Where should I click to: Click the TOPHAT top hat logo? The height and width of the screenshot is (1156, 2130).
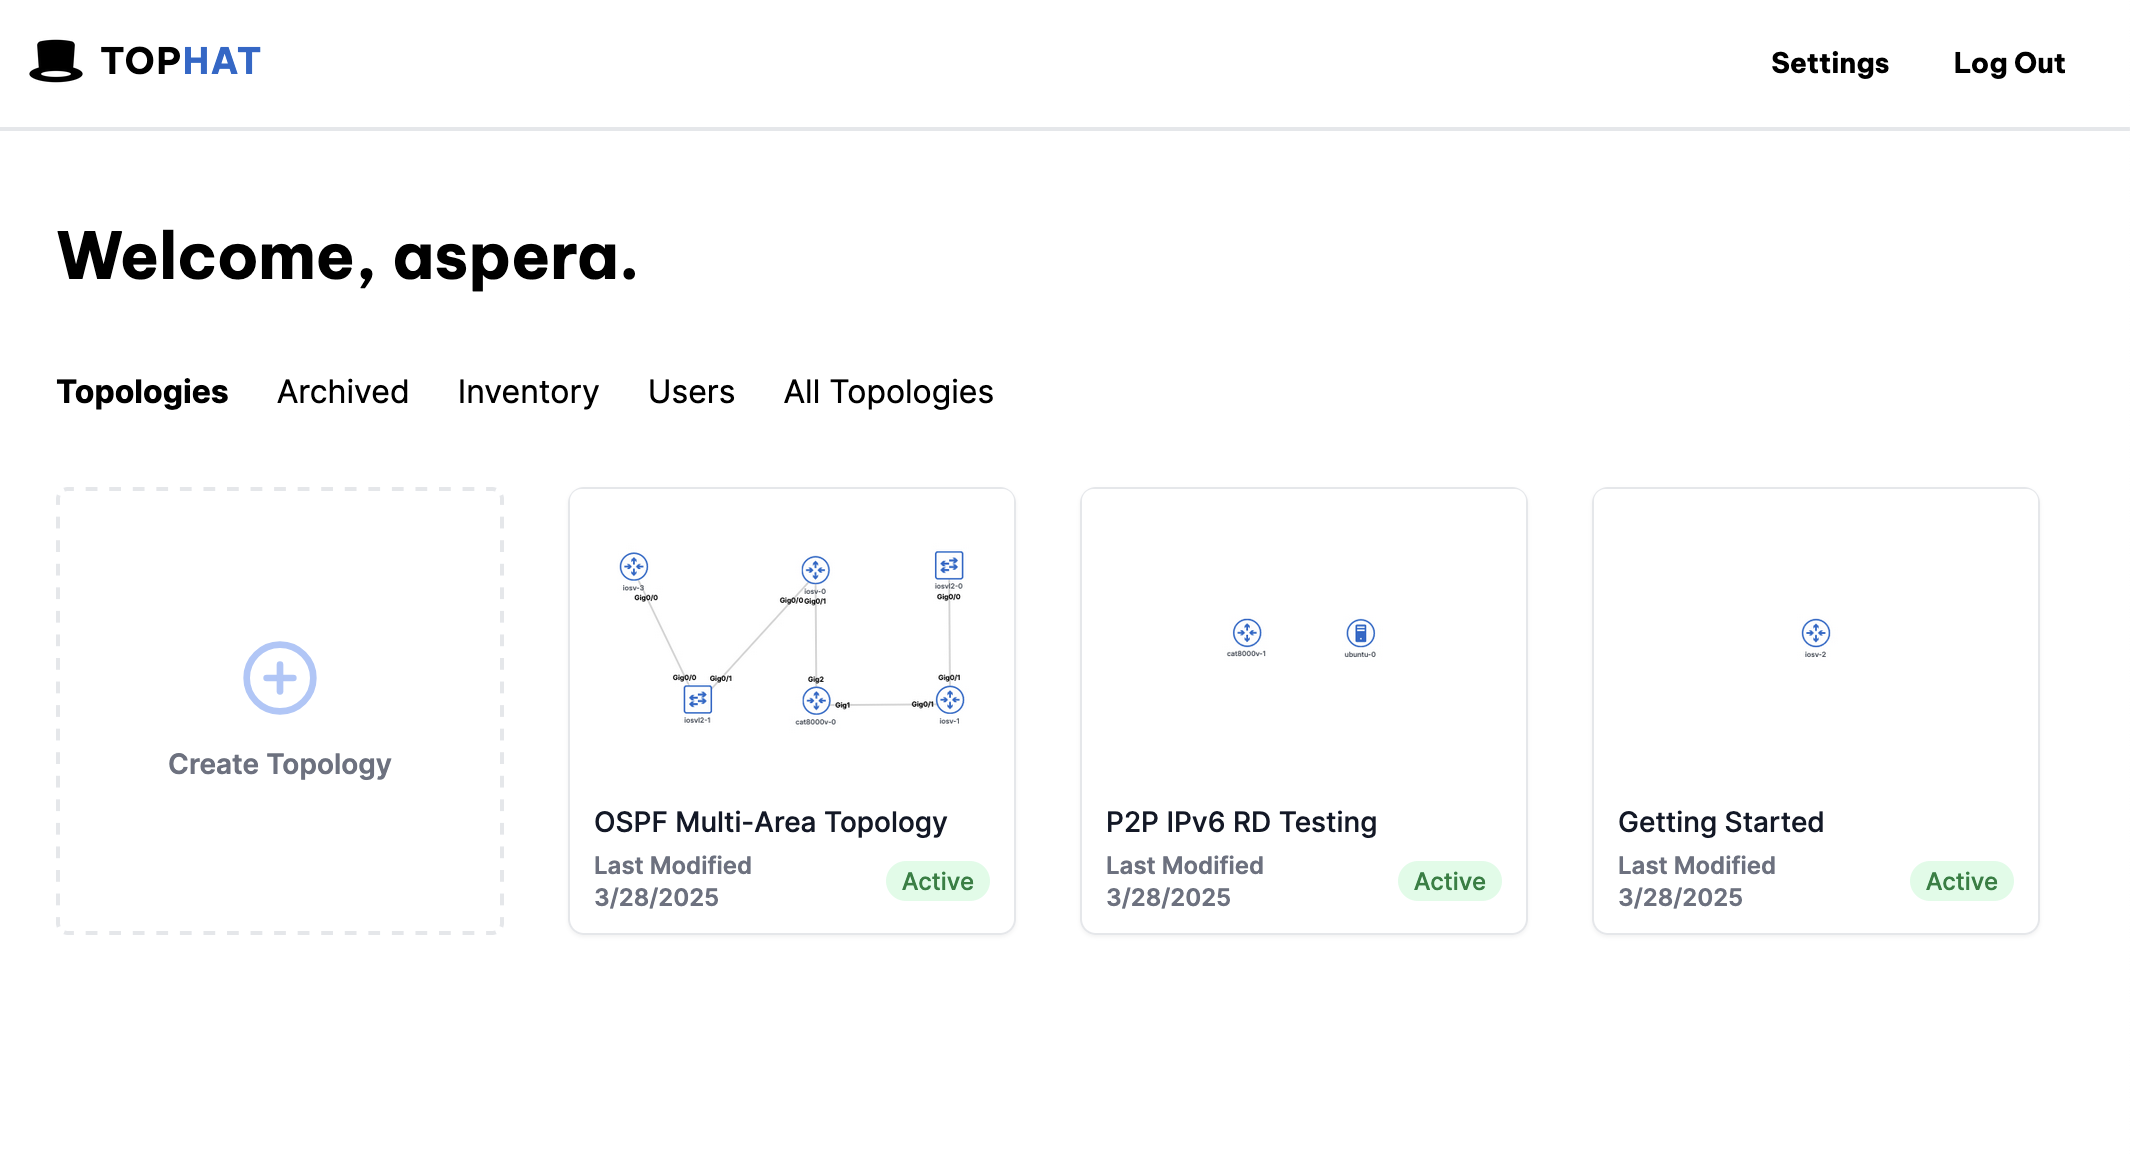click(x=58, y=61)
